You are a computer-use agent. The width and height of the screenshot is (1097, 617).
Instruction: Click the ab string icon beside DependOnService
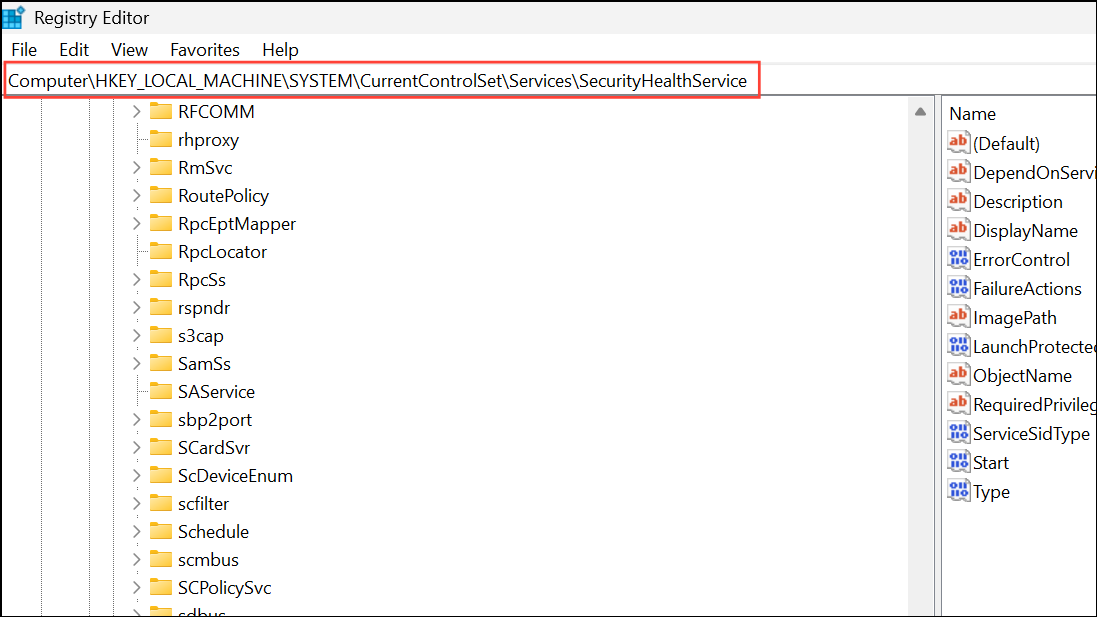958,171
